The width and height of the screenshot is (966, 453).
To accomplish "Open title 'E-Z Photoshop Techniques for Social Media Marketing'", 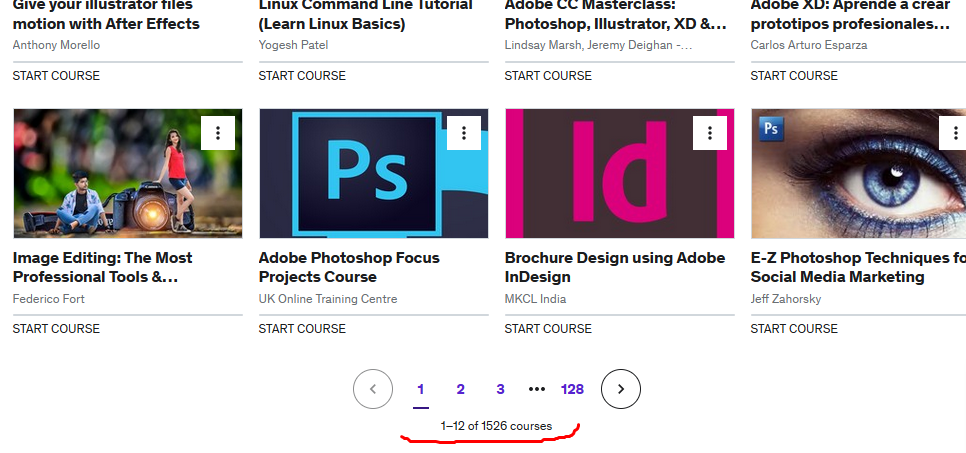I will pos(858,267).
